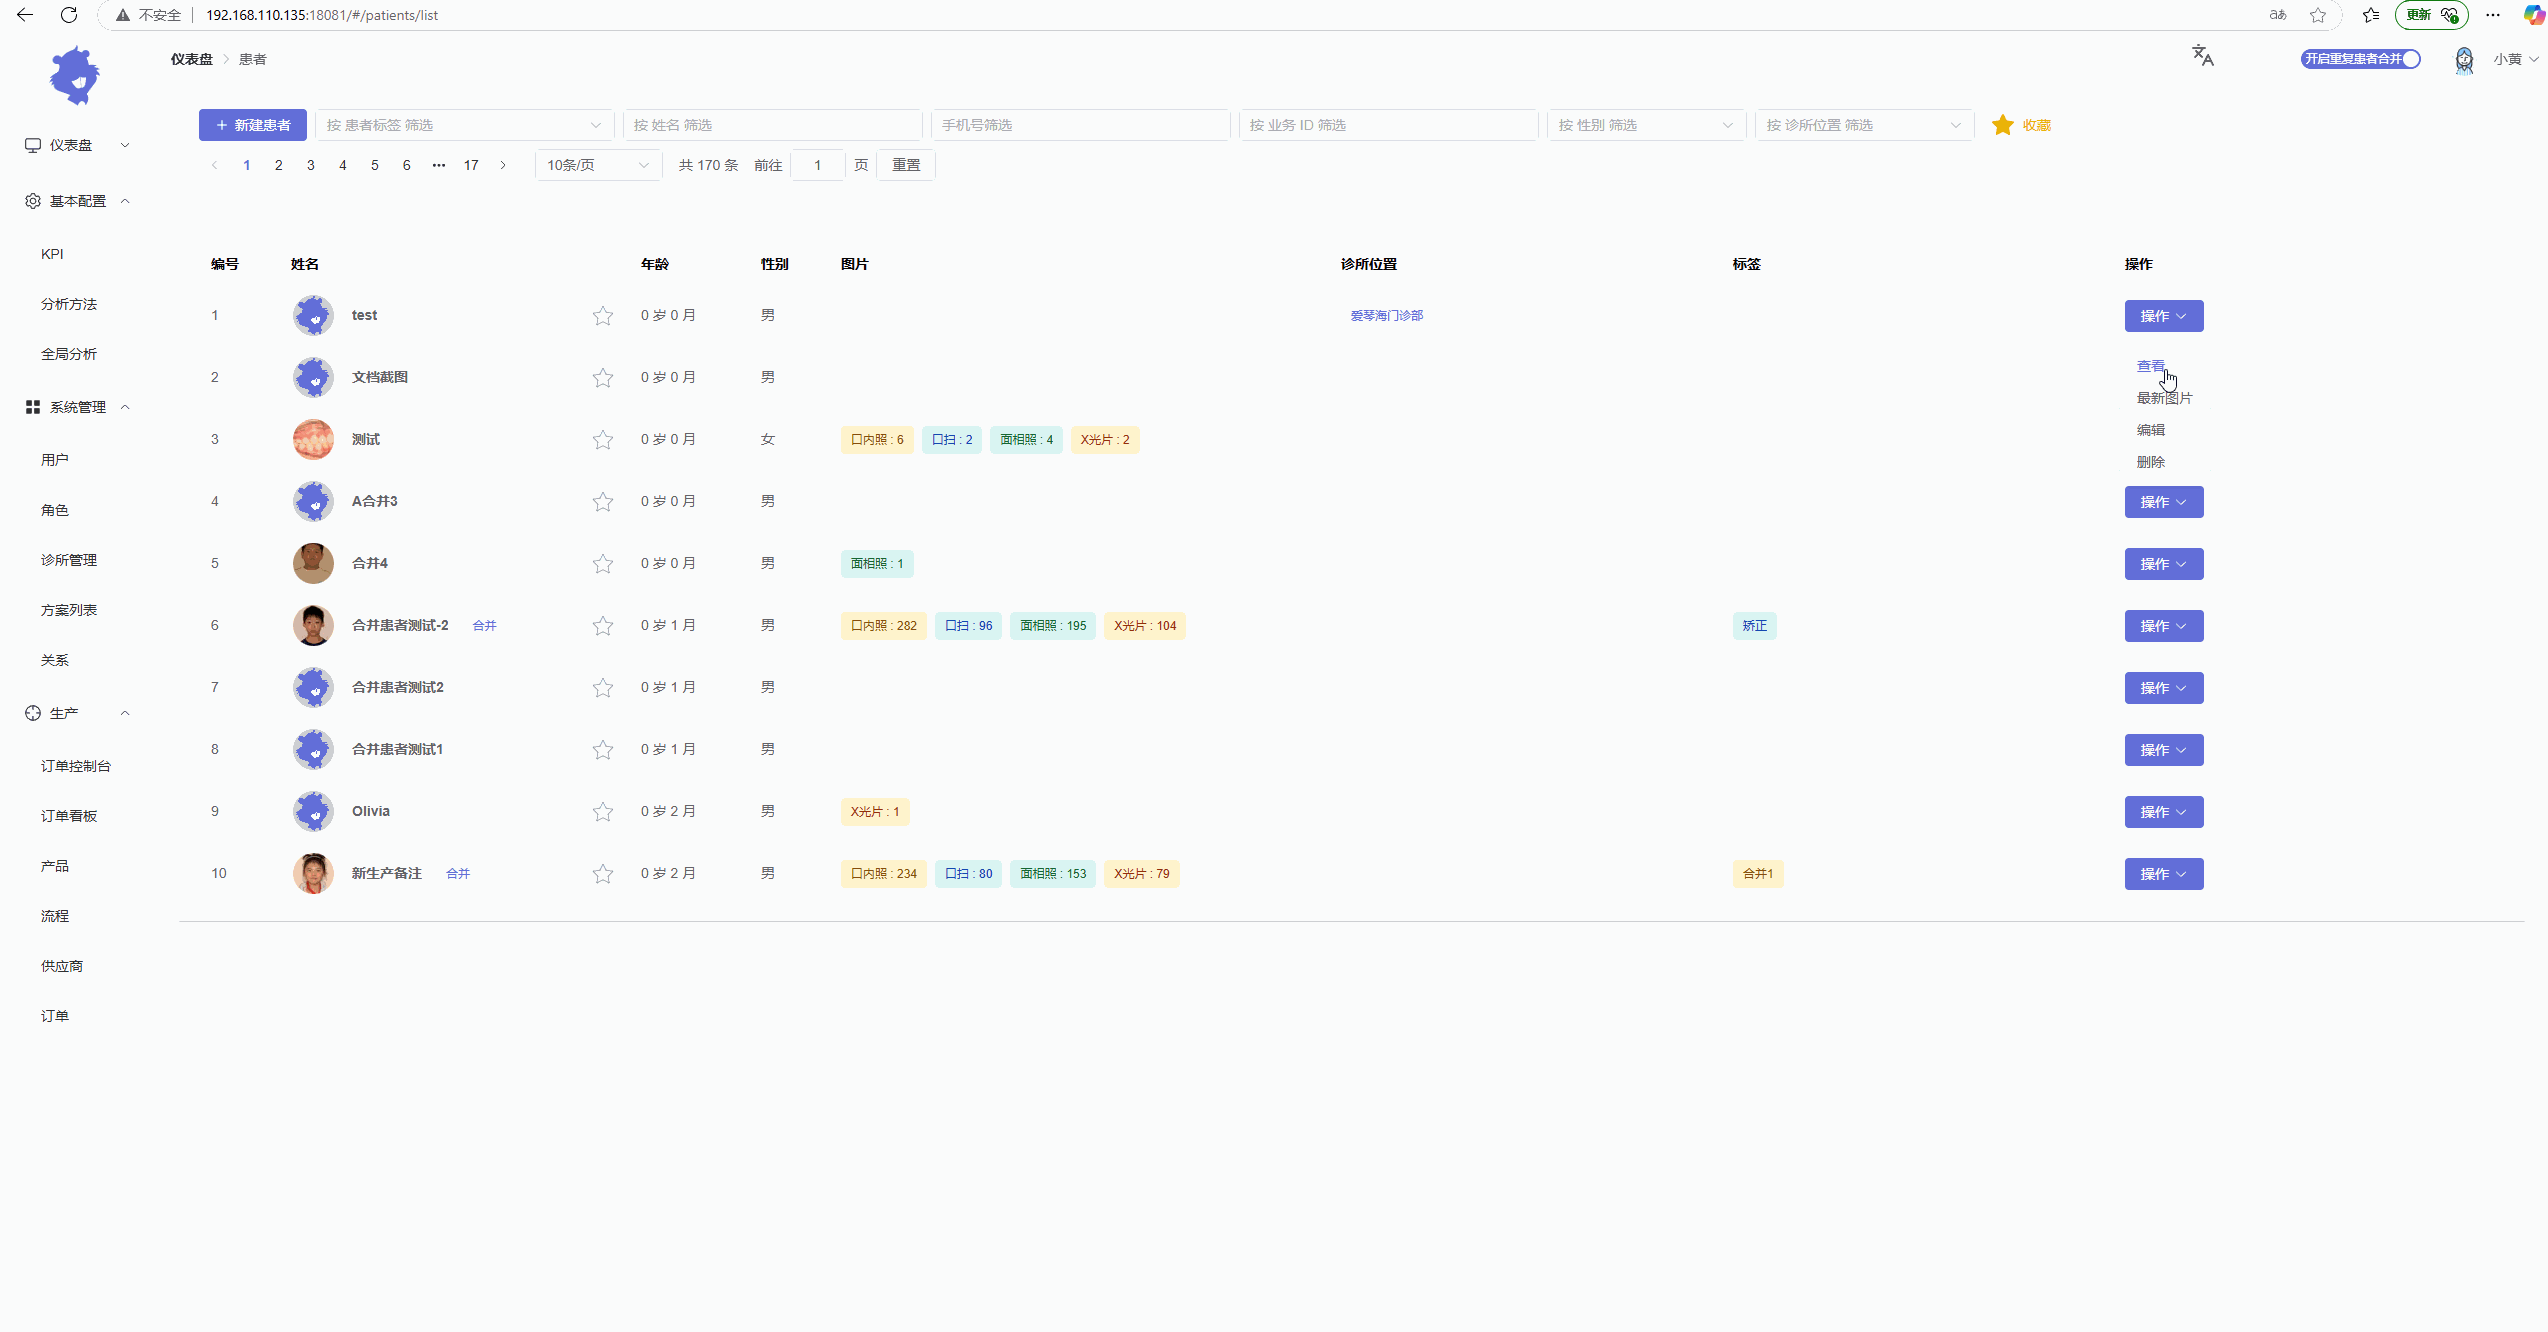
Task: Open the 10条/页 page size dropdown
Action: tap(599, 165)
